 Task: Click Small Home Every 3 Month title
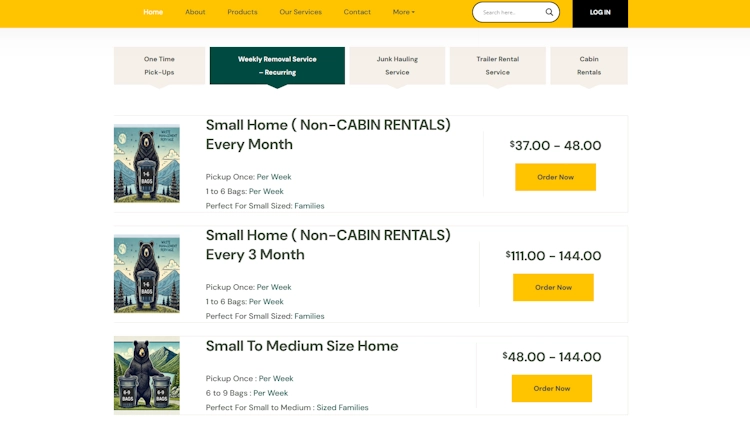[x=328, y=244]
